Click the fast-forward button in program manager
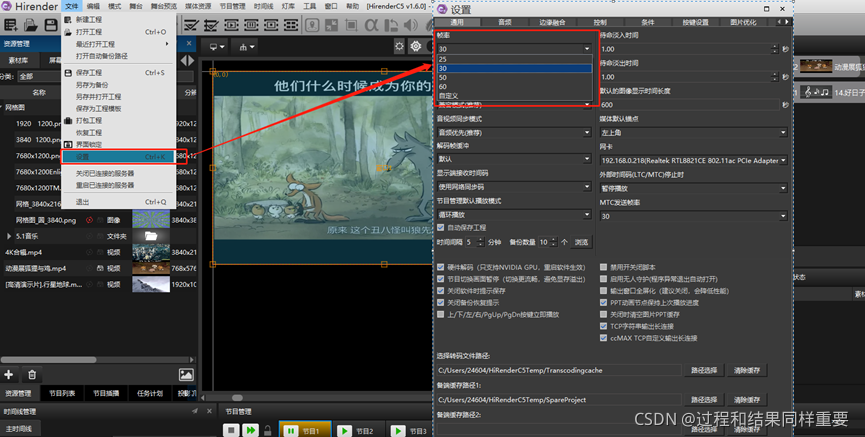Viewport: 865px width, 437px height. (250, 430)
